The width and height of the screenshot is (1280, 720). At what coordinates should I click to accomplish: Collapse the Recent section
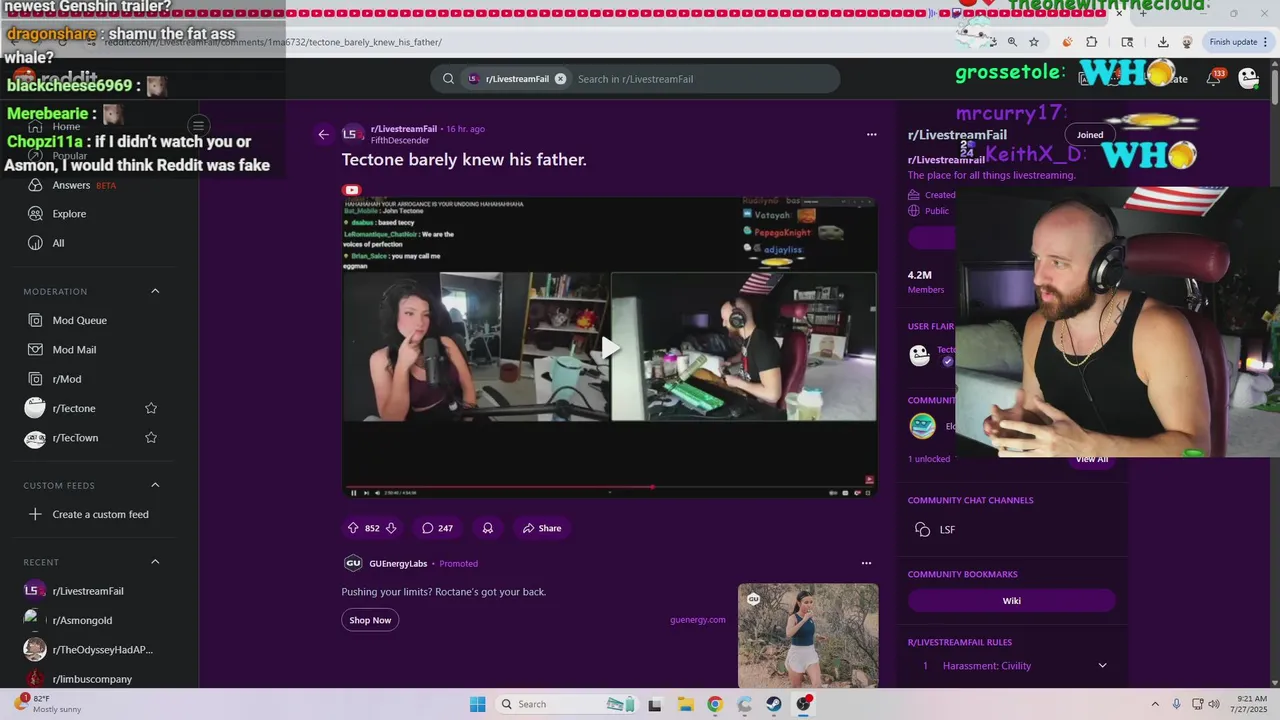click(x=155, y=562)
